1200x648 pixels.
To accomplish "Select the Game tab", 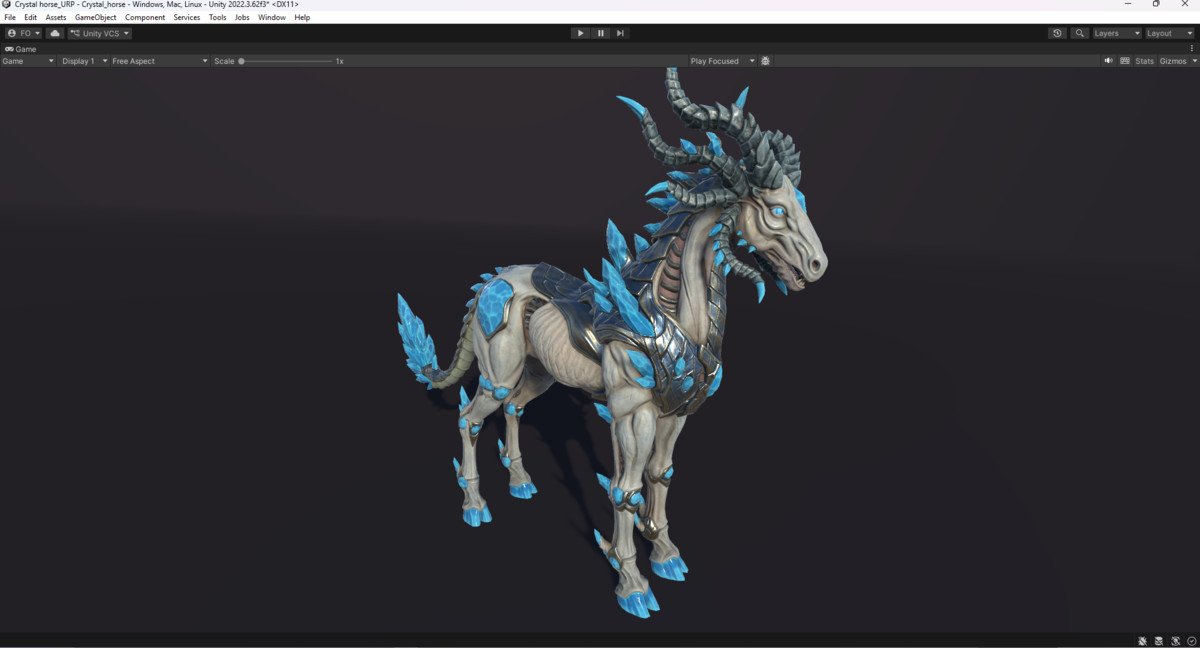I will (21, 49).
